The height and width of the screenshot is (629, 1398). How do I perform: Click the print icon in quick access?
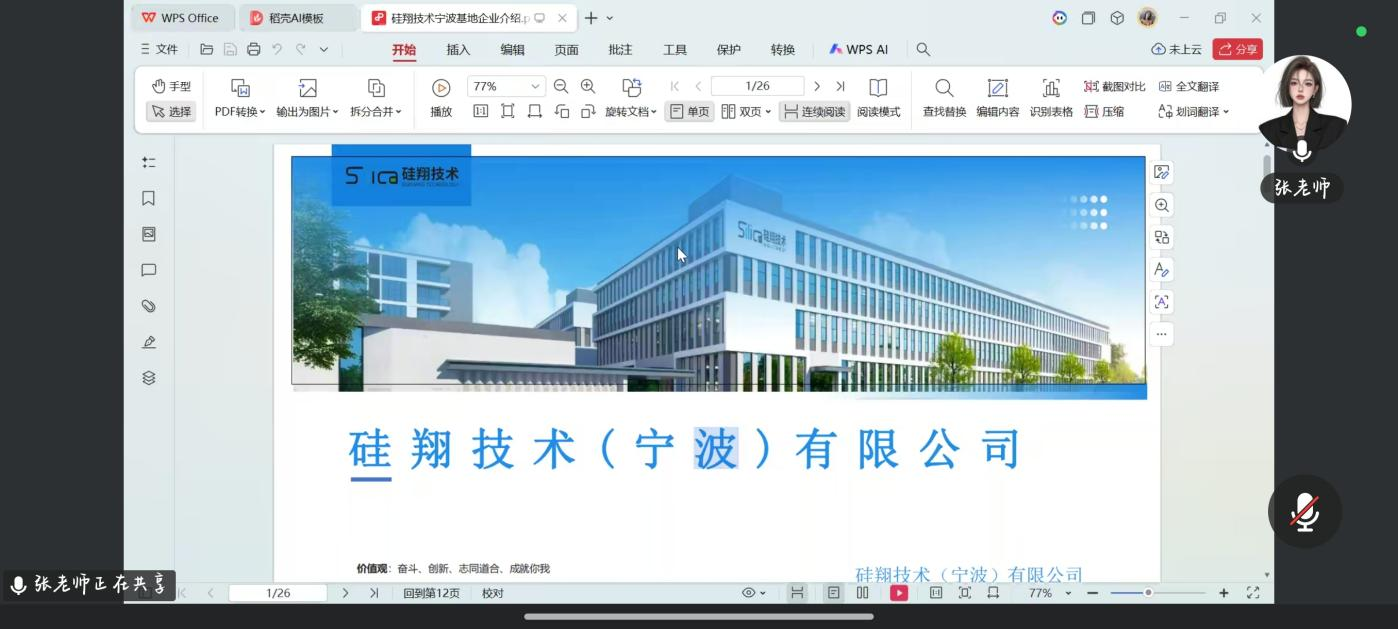[x=253, y=49]
